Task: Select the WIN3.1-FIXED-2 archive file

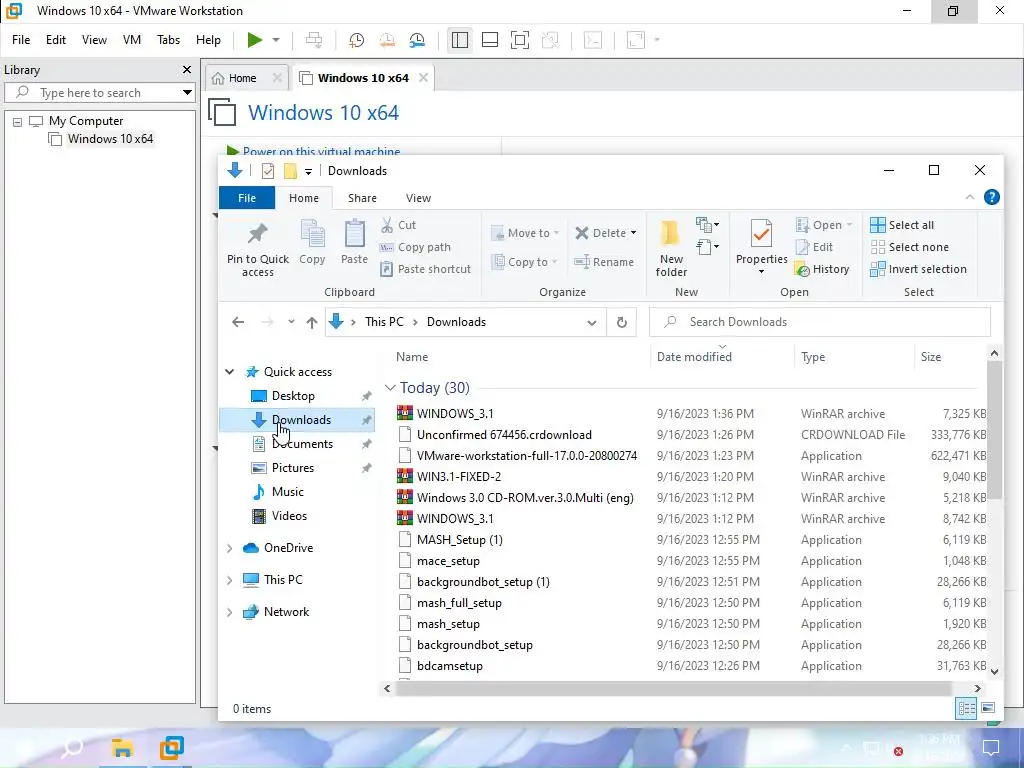Action: [x=458, y=477]
